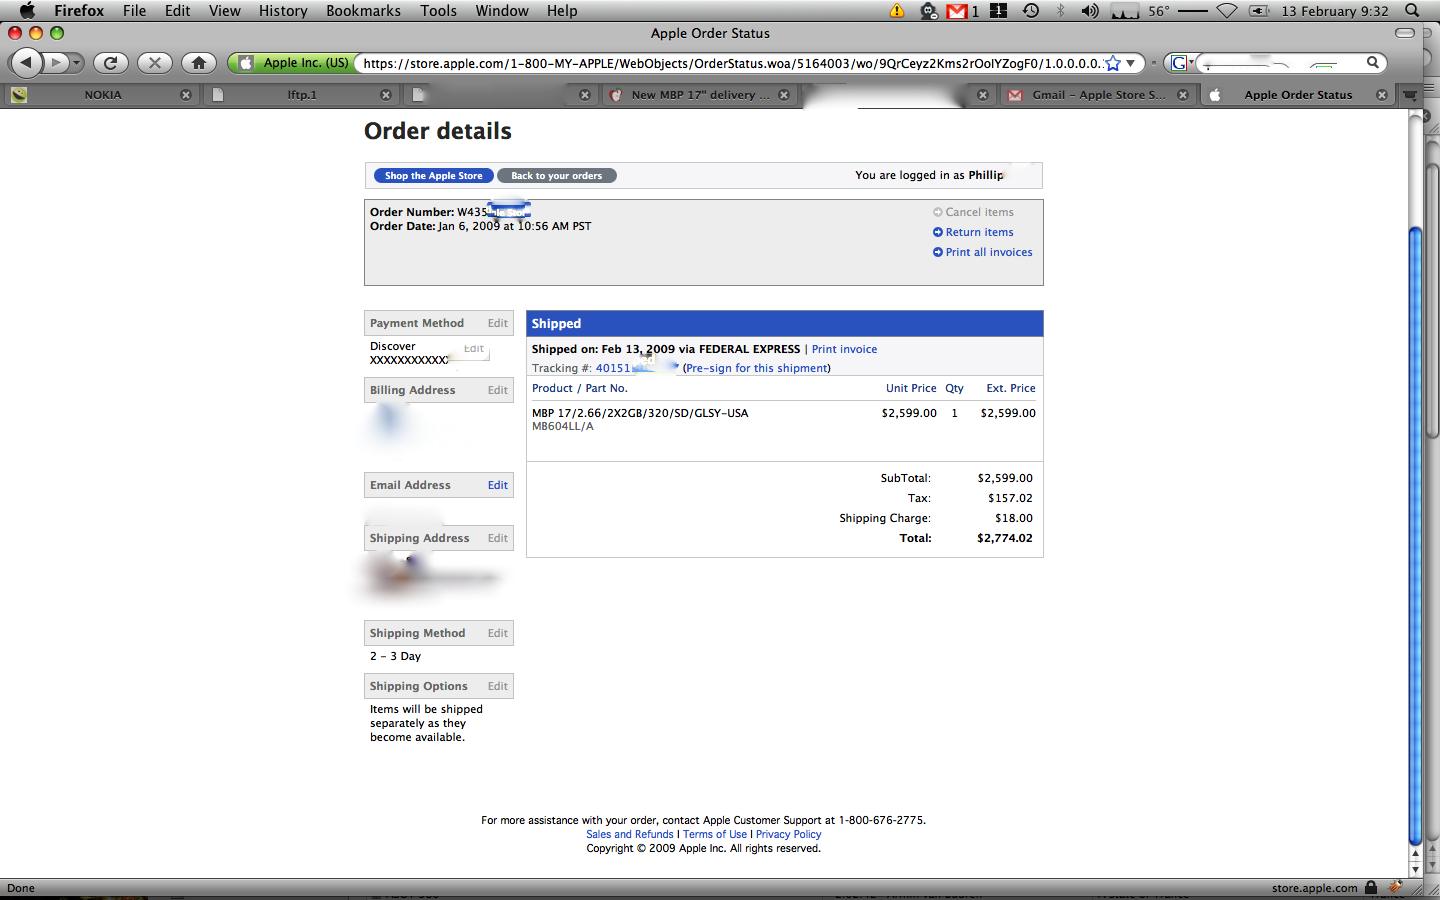The width and height of the screenshot is (1440, 900).
Task: Open the Tools menu
Action: click(438, 11)
